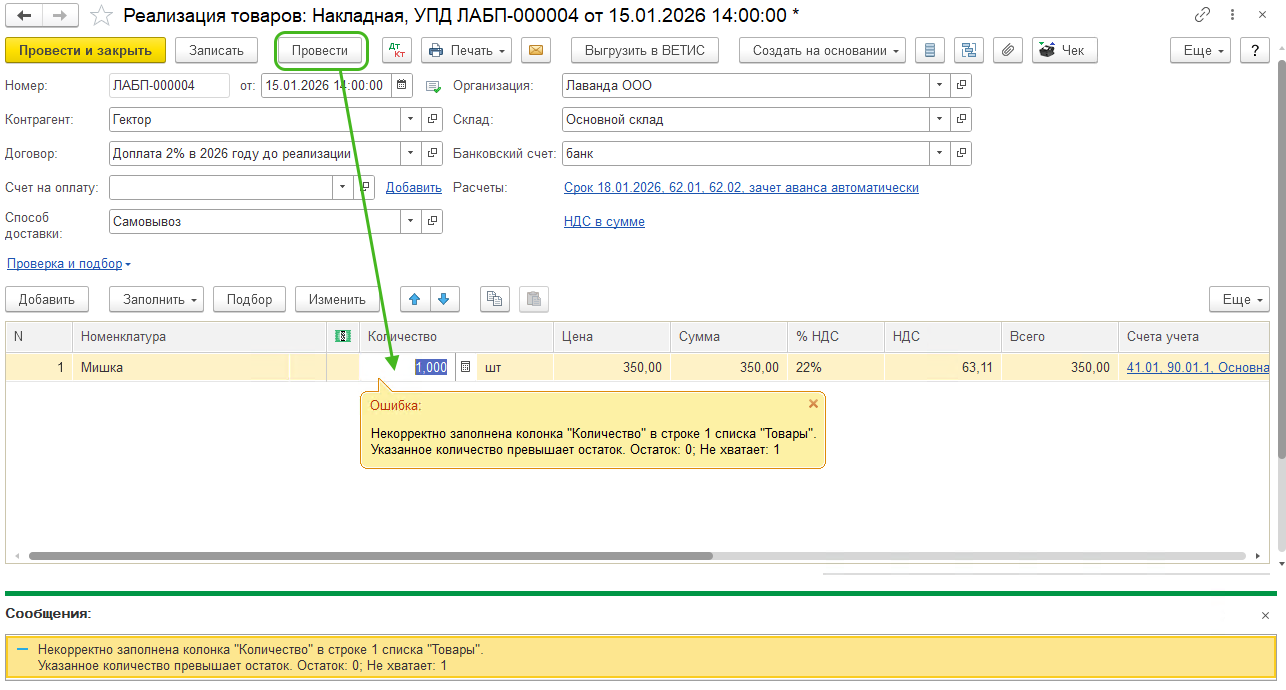Expand the Проверка и подбор section
The image size is (1286, 690).
tap(68, 264)
